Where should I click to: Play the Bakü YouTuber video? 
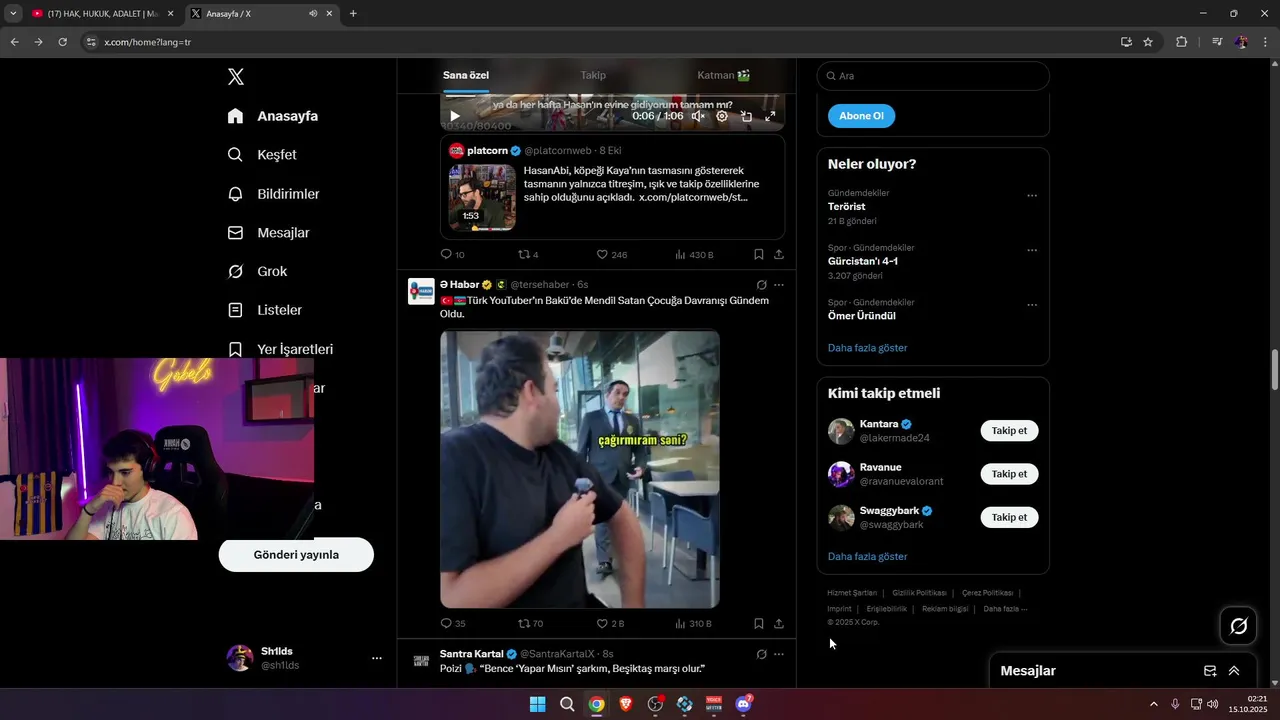click(580, 469)
